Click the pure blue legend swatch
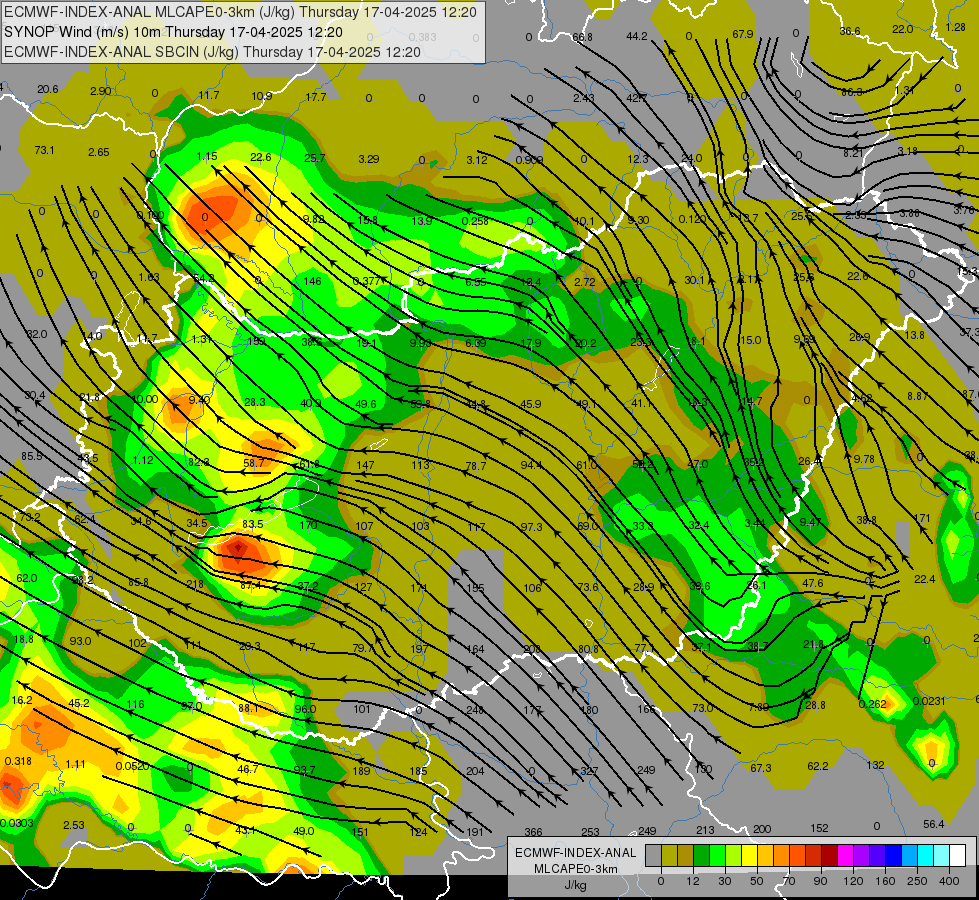Viewport: 979px width, 900px height. (x=893, y=855)
